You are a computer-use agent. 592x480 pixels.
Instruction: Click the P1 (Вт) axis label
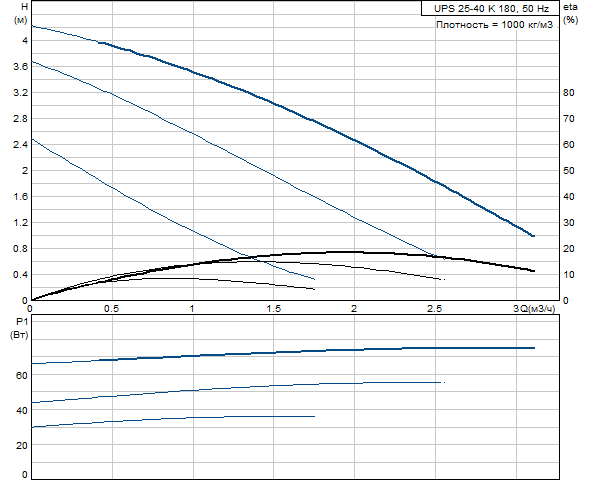pyautogui.click(x=20, y=328)
